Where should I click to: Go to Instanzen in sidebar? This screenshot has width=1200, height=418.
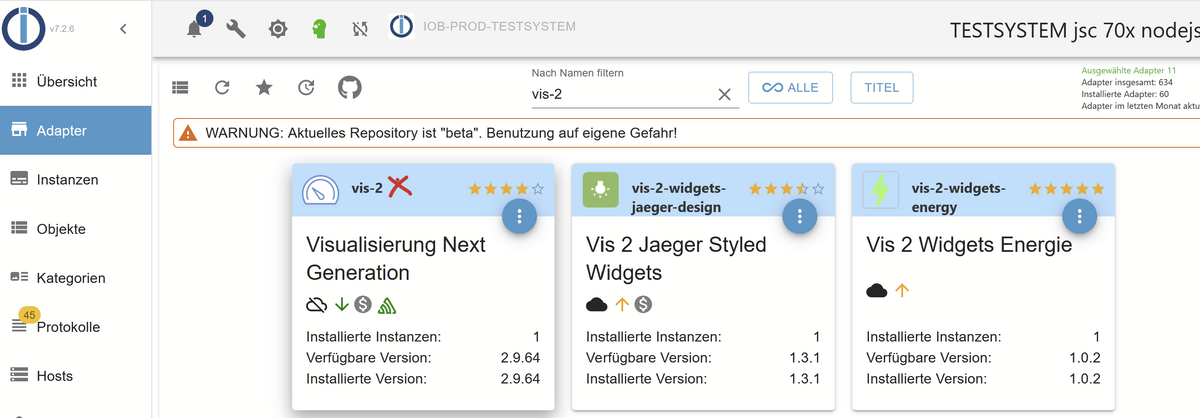[x=67, y=180]
